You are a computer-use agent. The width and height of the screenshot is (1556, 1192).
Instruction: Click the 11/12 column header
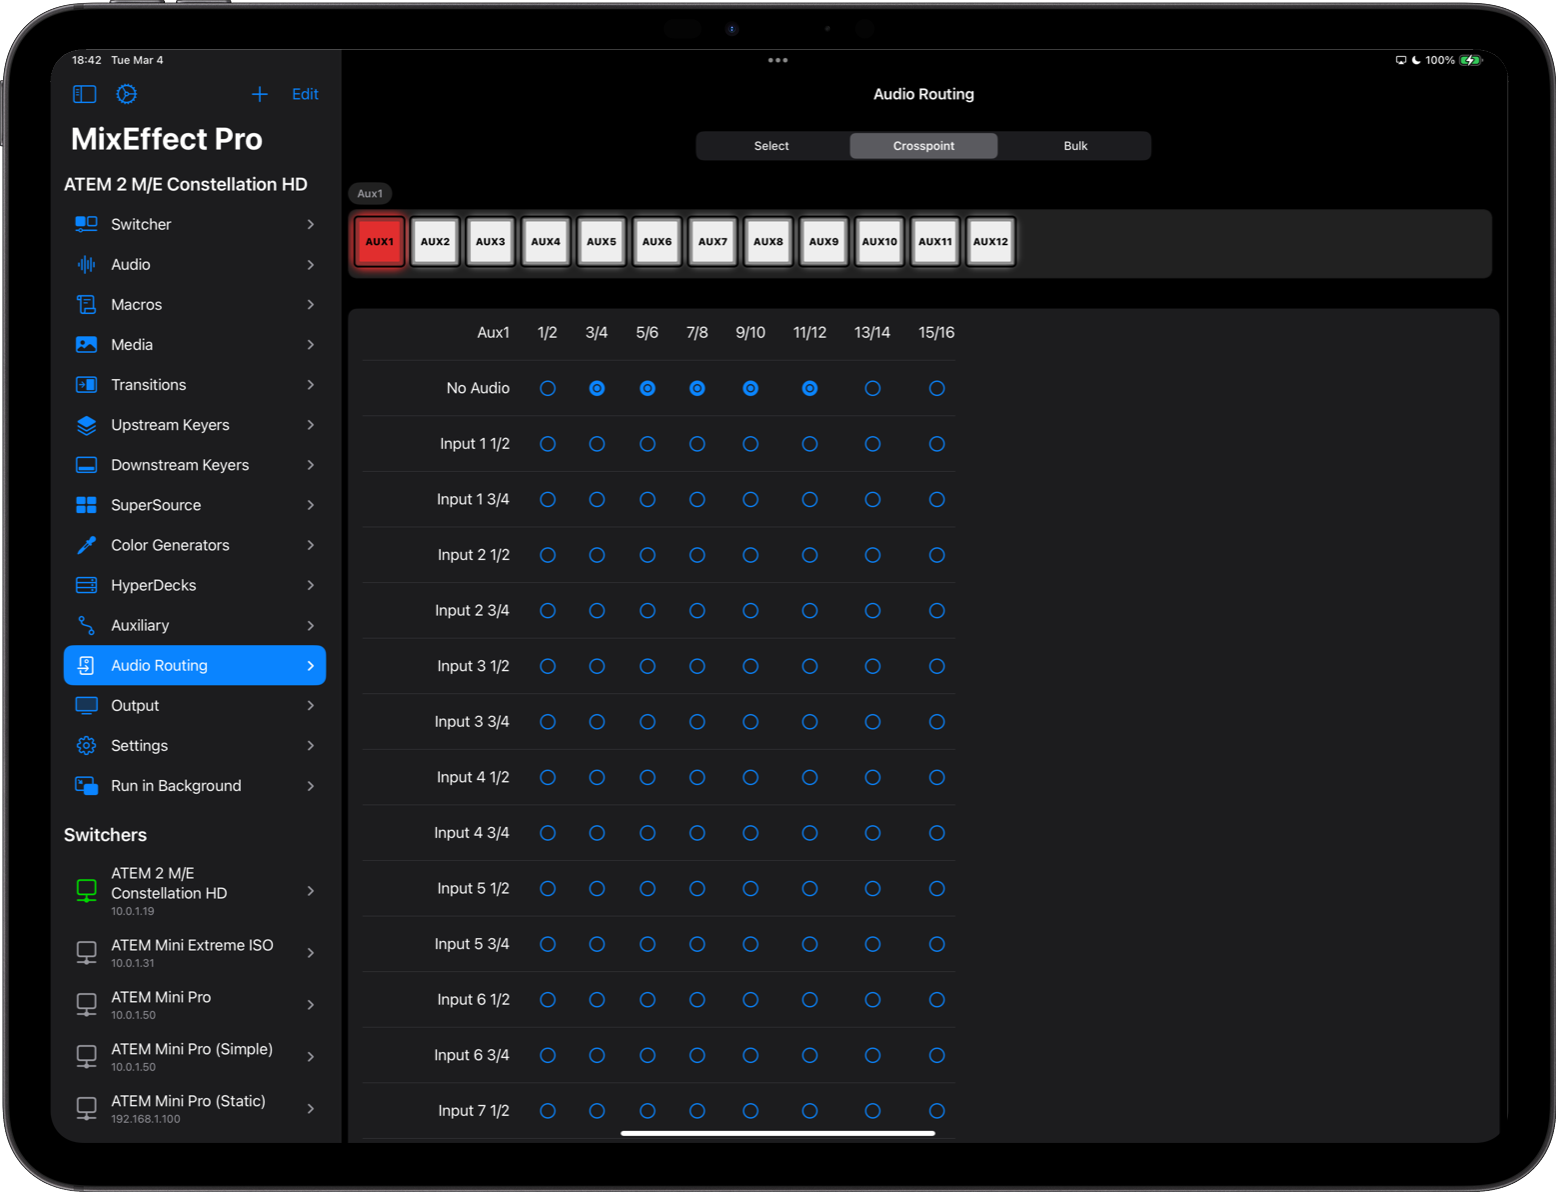810,332
